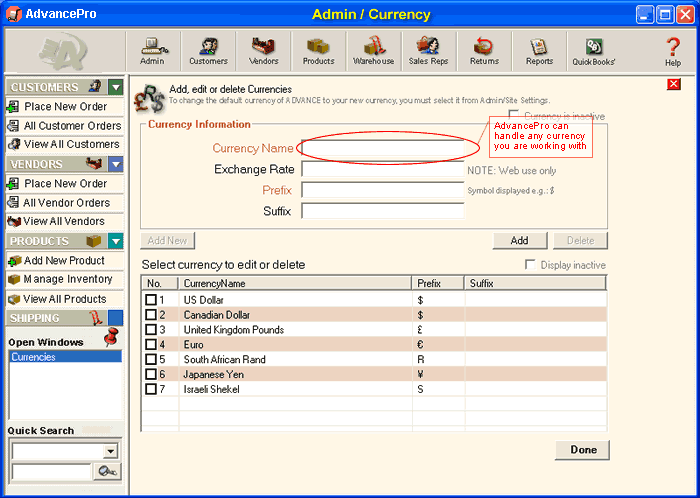Click the AdvancePro logo in toolbar
The image size is (700, 498).
coord(63,51)
